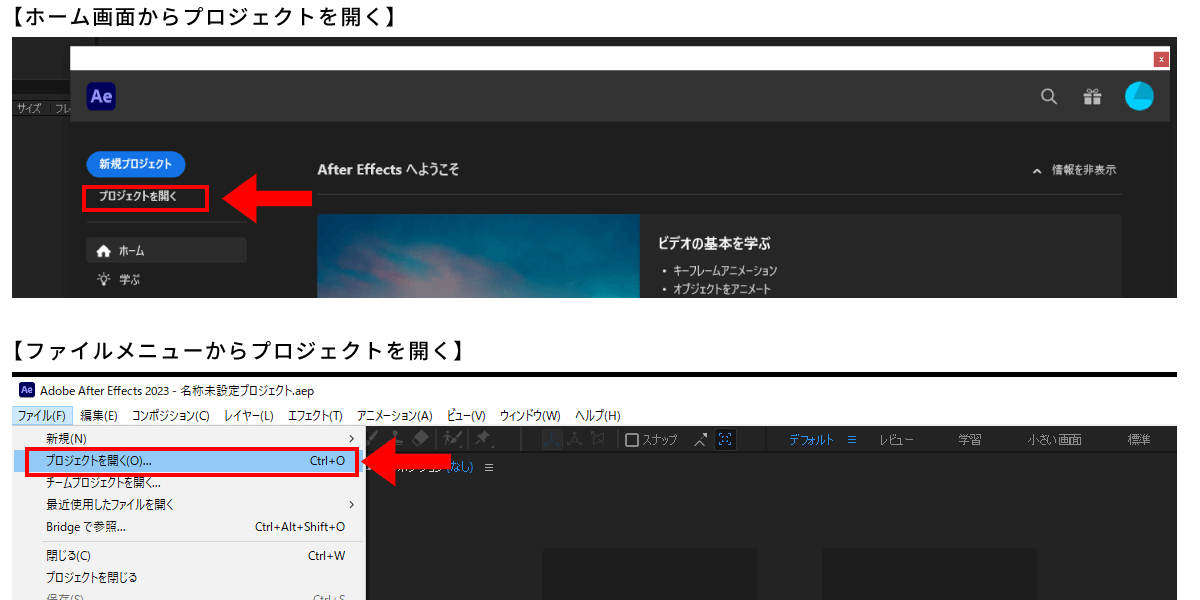Switch to the 学習 workspace tab
1200x600 pixels.
(x=969, y=440)
